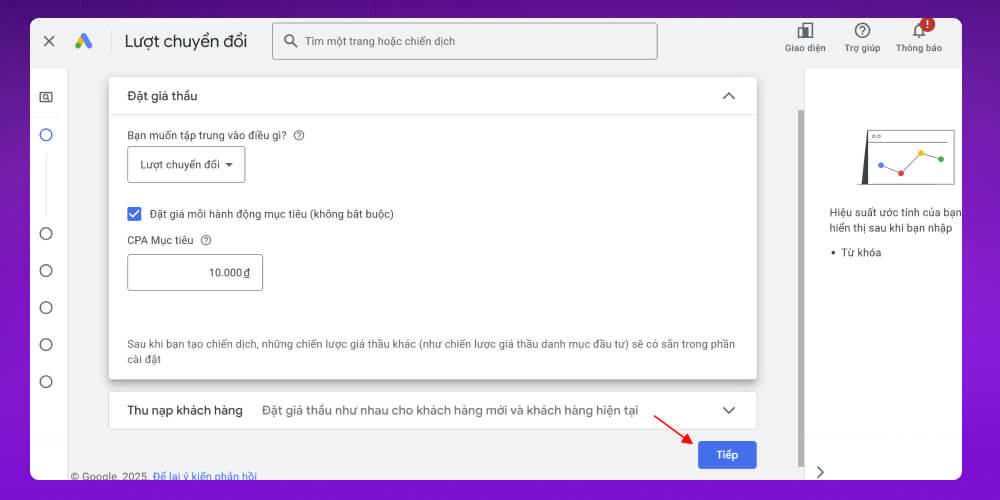Click the sidebar search overview icon

(x=46, y=97)
